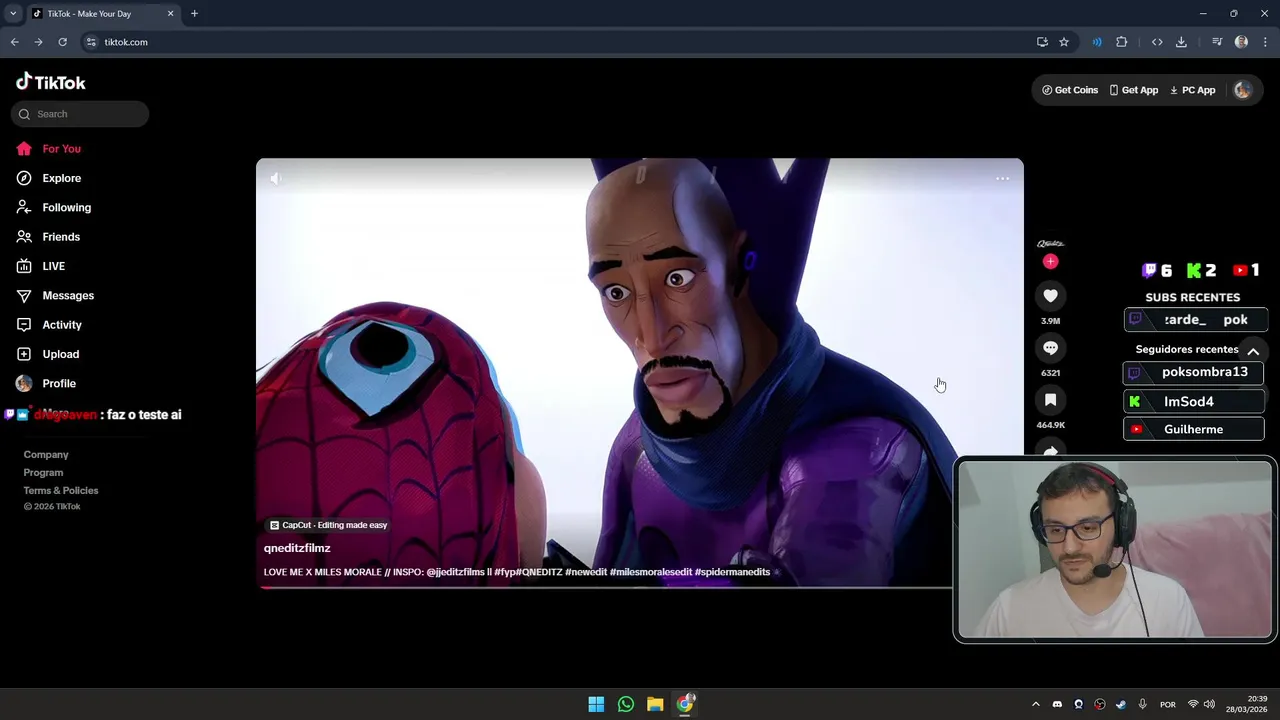Open the tab search dropdown arrow

(13, 14)
